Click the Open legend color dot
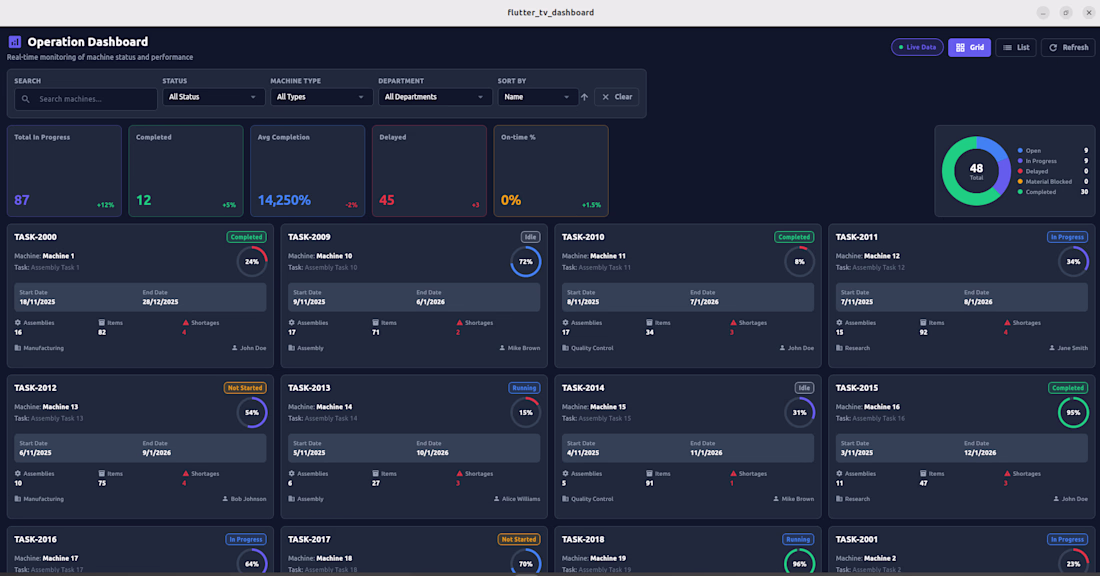 coord(1020,150)
